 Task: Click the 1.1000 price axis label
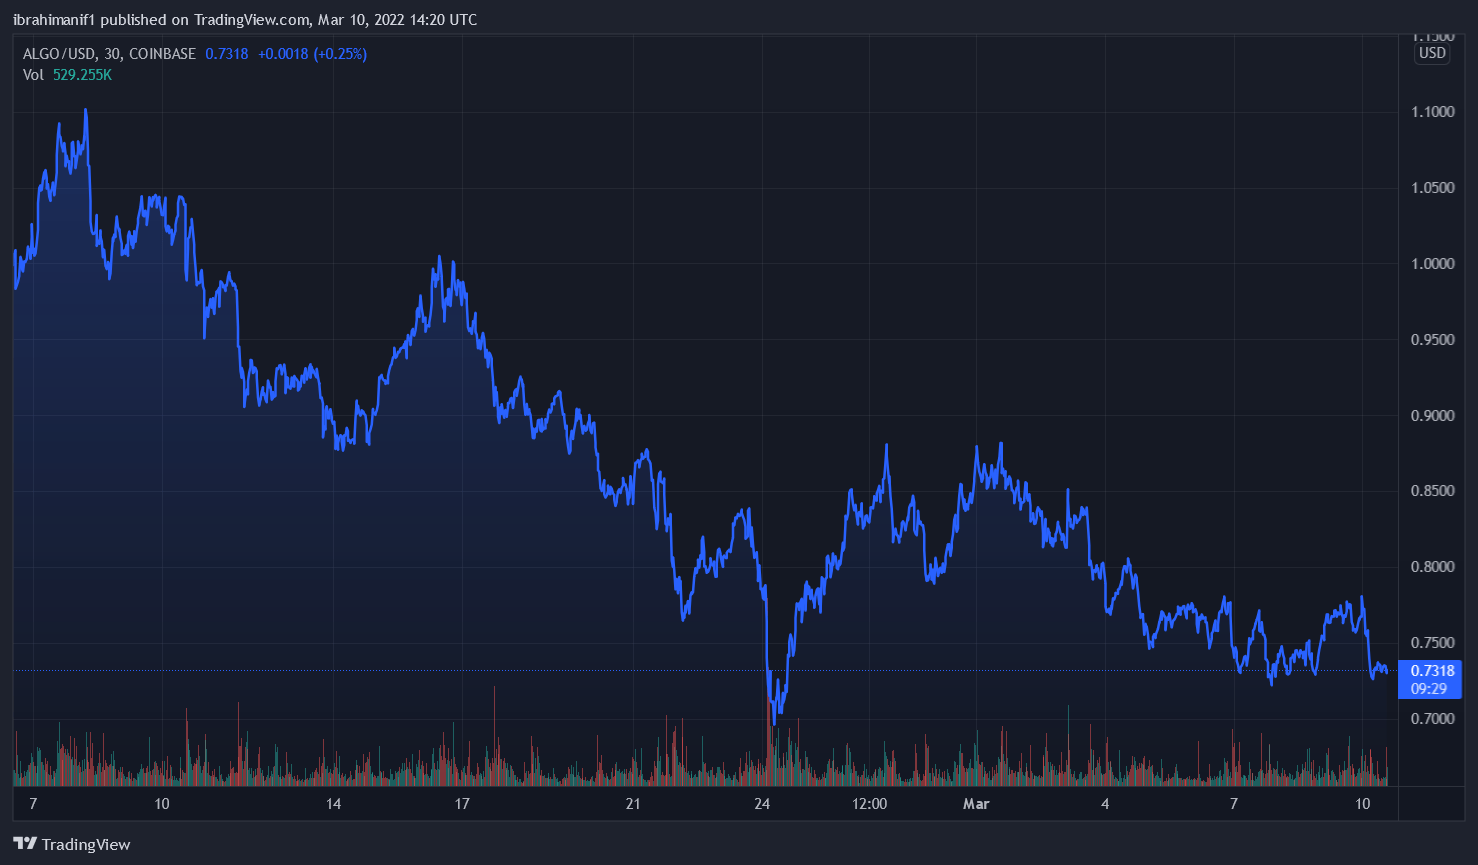pyautogui.click(x=1432, y=112)
